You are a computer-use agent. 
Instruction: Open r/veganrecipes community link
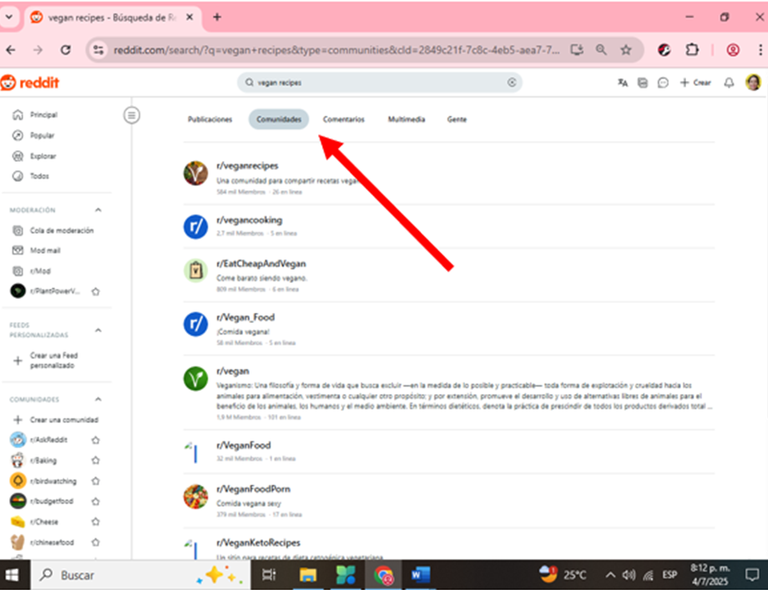[247, 165]
